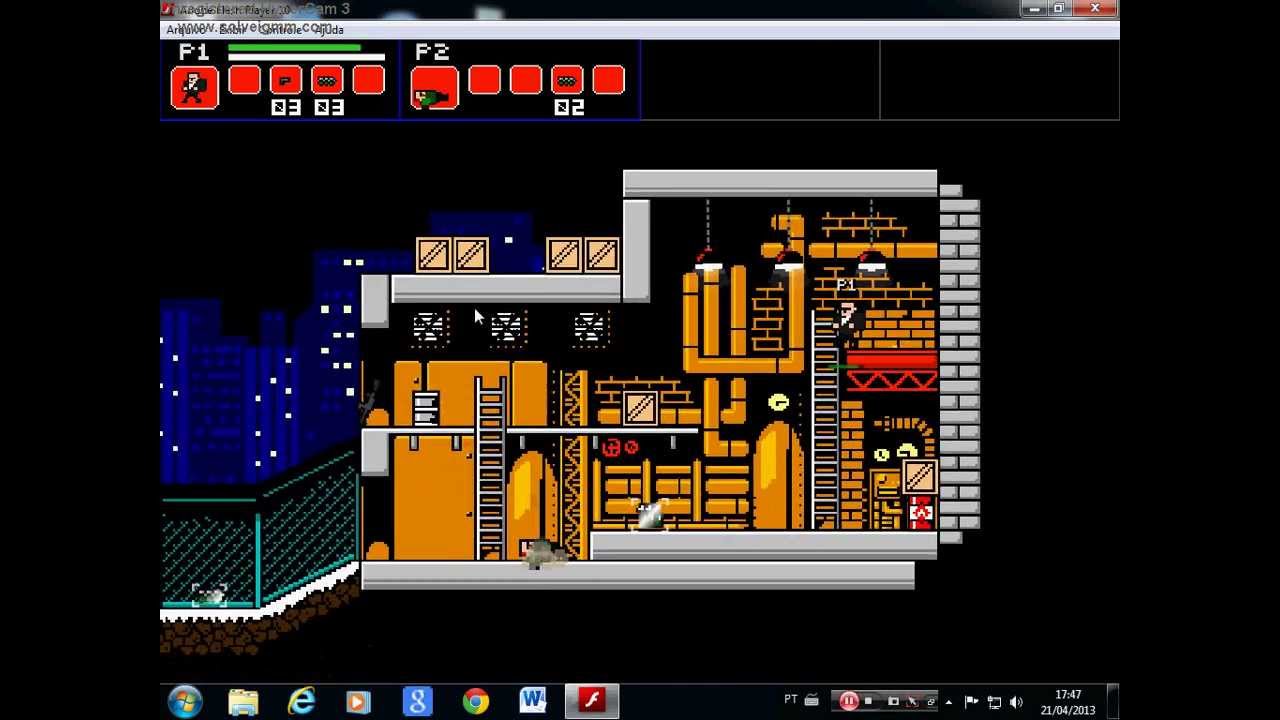Click the P1 marker above player

click(845, 286)
